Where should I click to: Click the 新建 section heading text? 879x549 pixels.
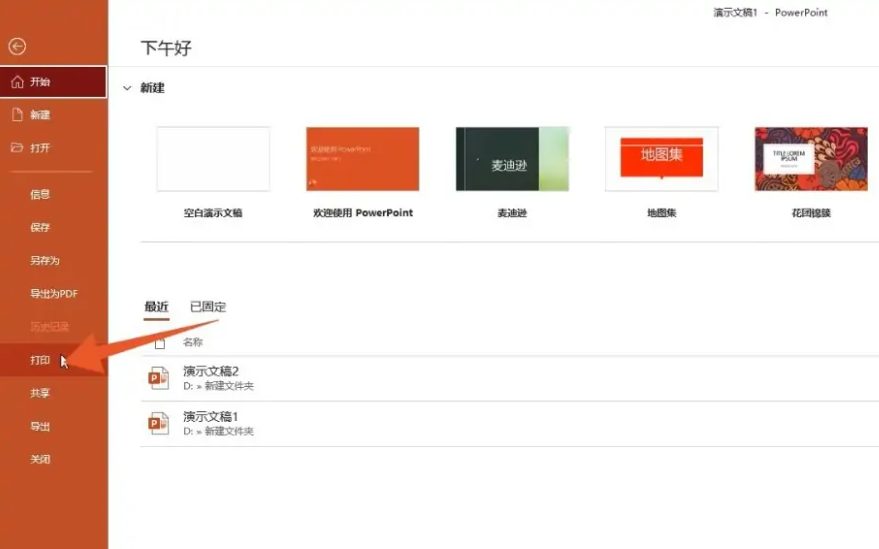tap(152, 88)
